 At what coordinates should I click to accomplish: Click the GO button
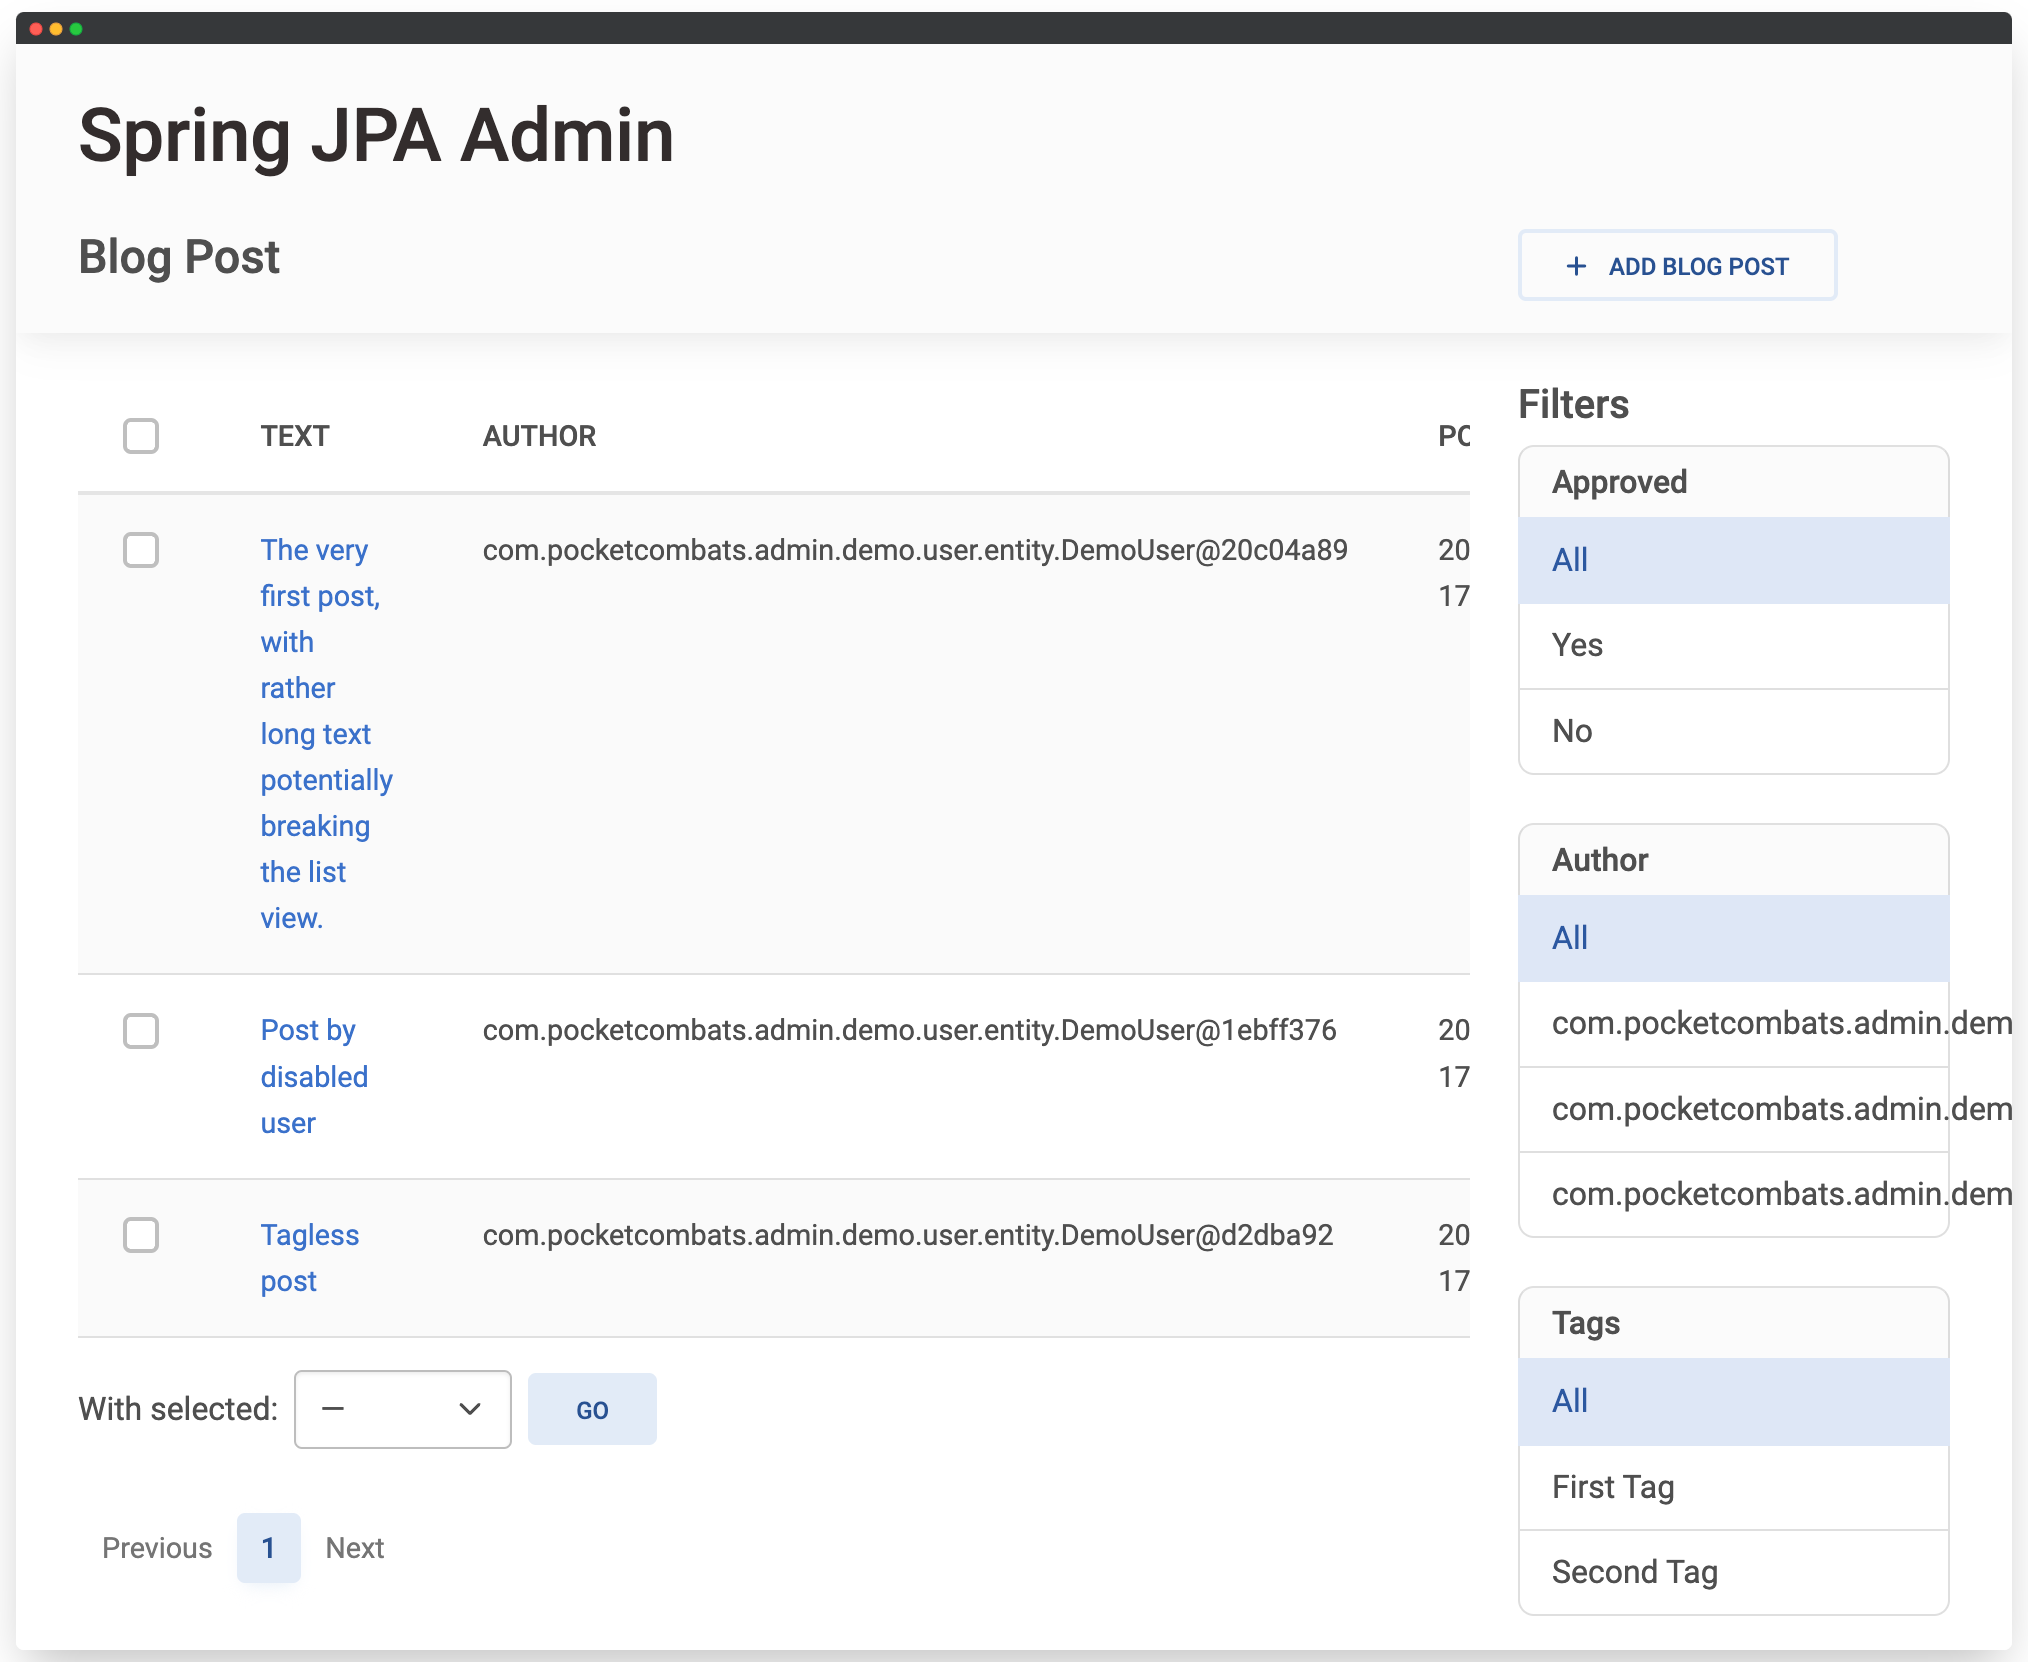point(592,1409)
